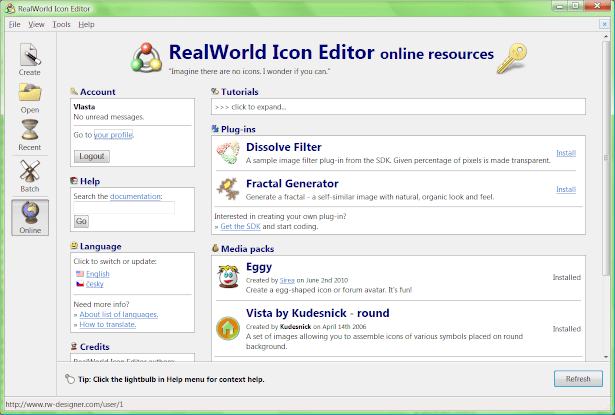This screenshot has height=415, width=615.
Task: Click the Eggy media pack icon
Action: pos(228,277)
